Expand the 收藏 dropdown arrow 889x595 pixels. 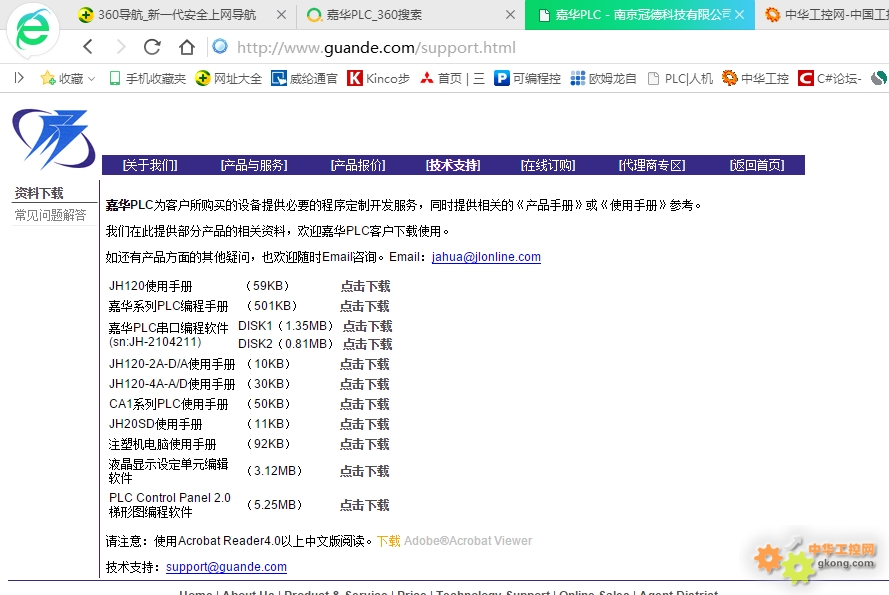(x=91, y=79)
